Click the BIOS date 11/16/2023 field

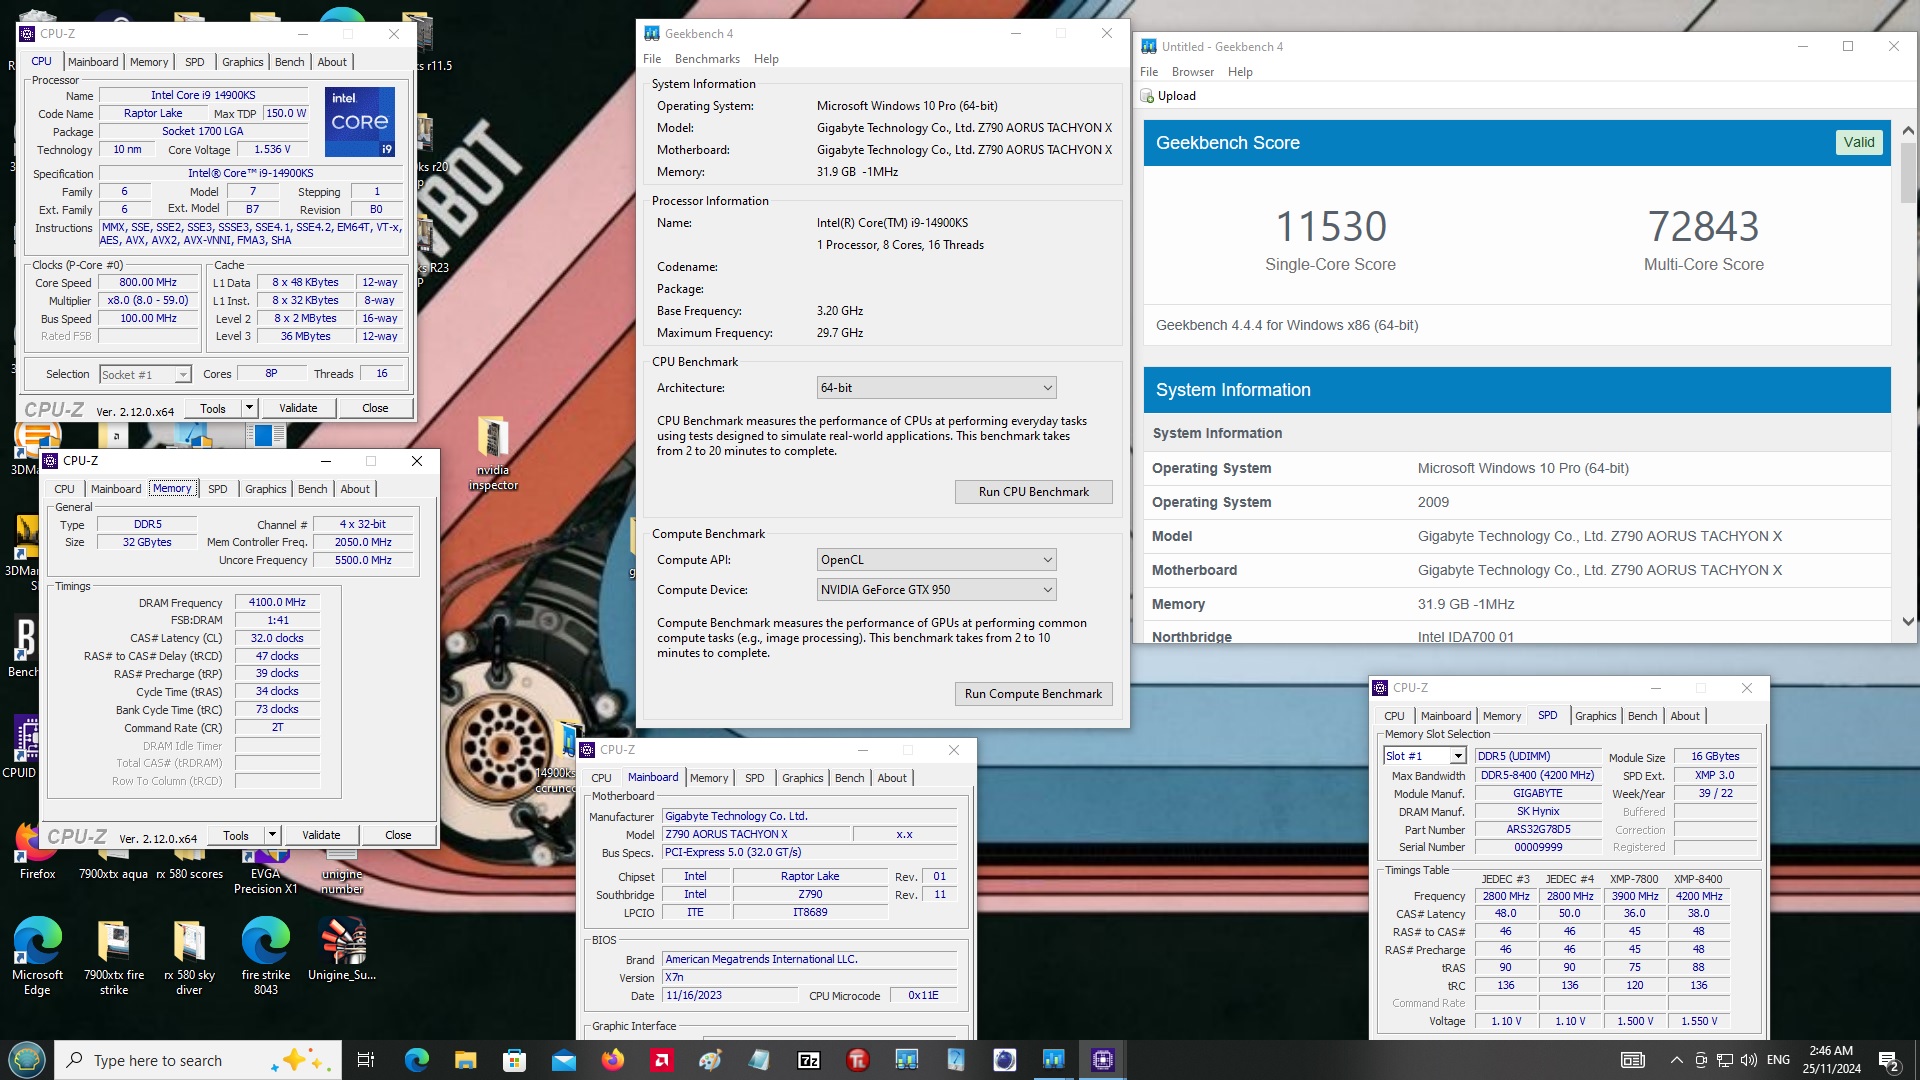730,995
